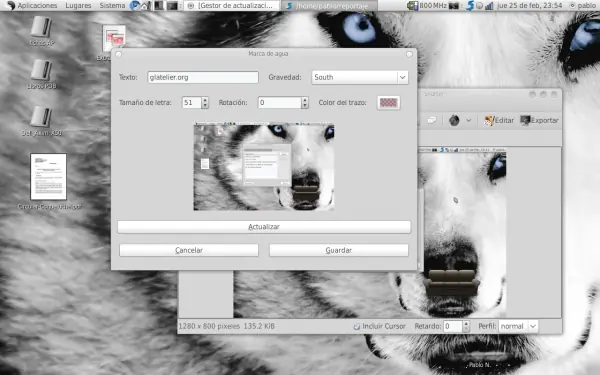This screenshot has height=375, width=600.
Task: Open the clock showing jue 25 de feb
Action: pos(530,5)
